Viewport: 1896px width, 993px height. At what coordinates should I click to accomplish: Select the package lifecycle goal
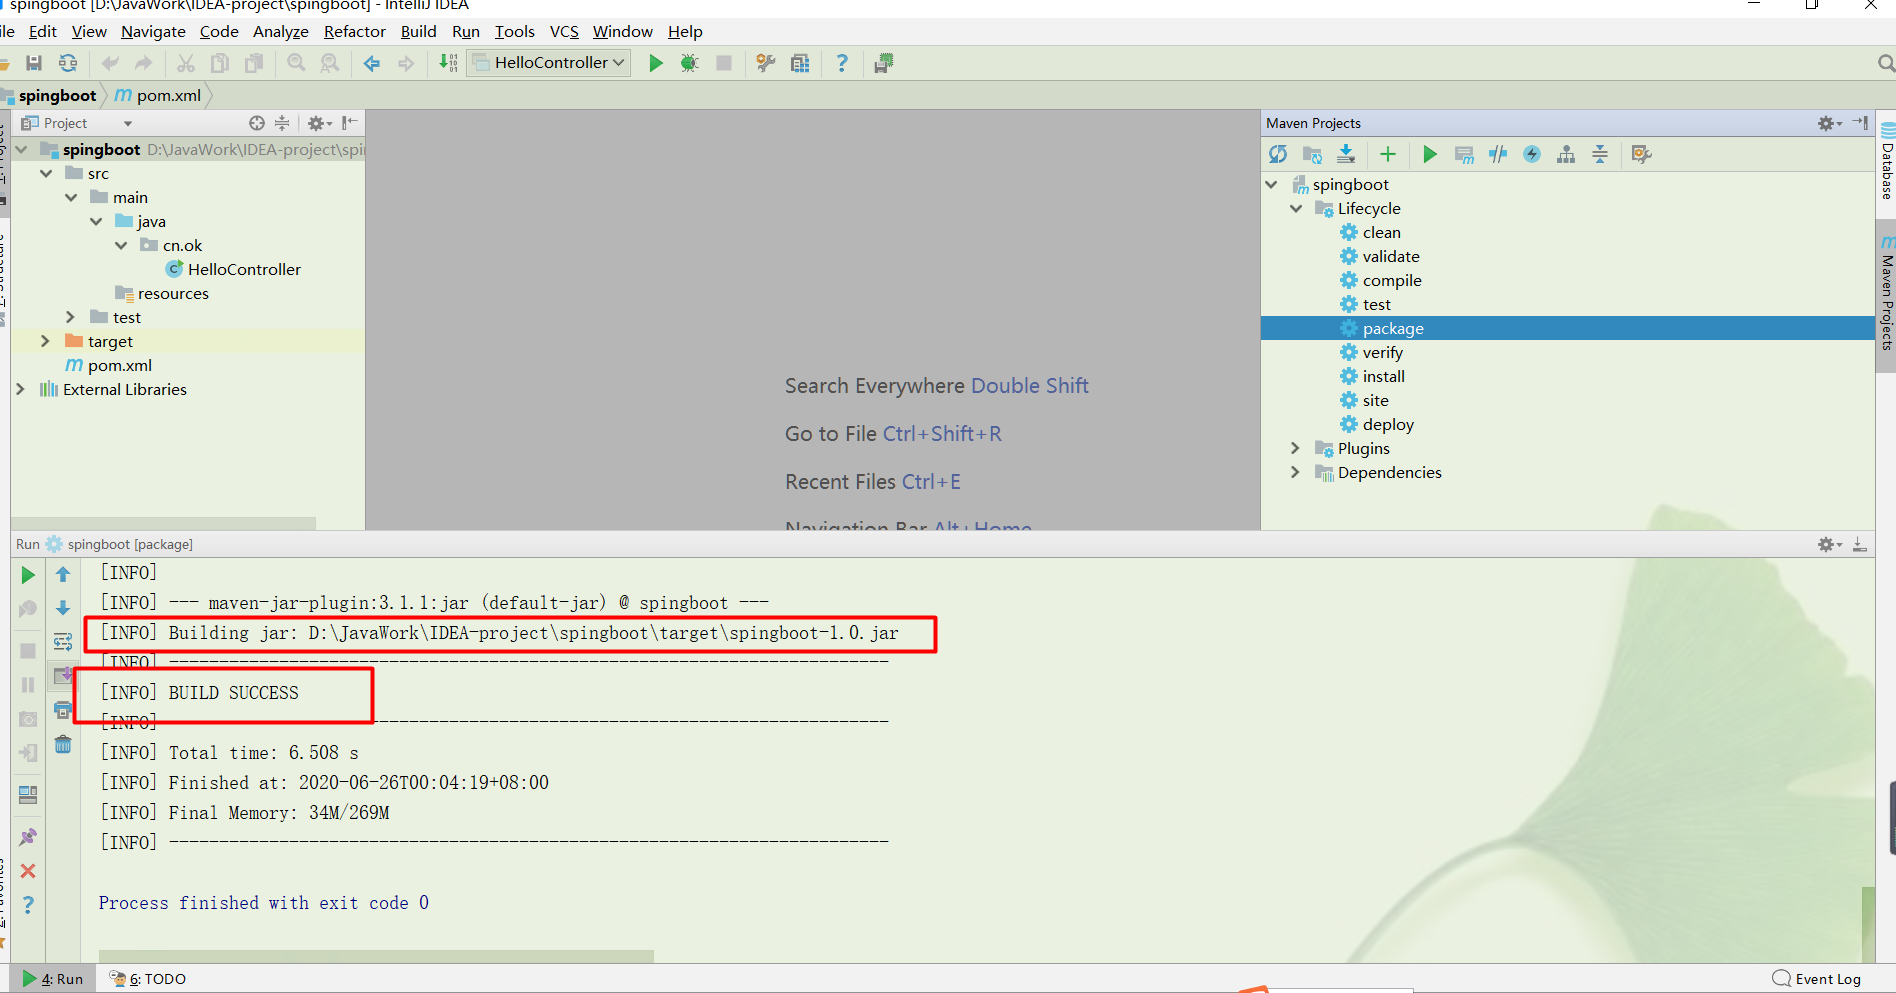tap(1392, 328)
